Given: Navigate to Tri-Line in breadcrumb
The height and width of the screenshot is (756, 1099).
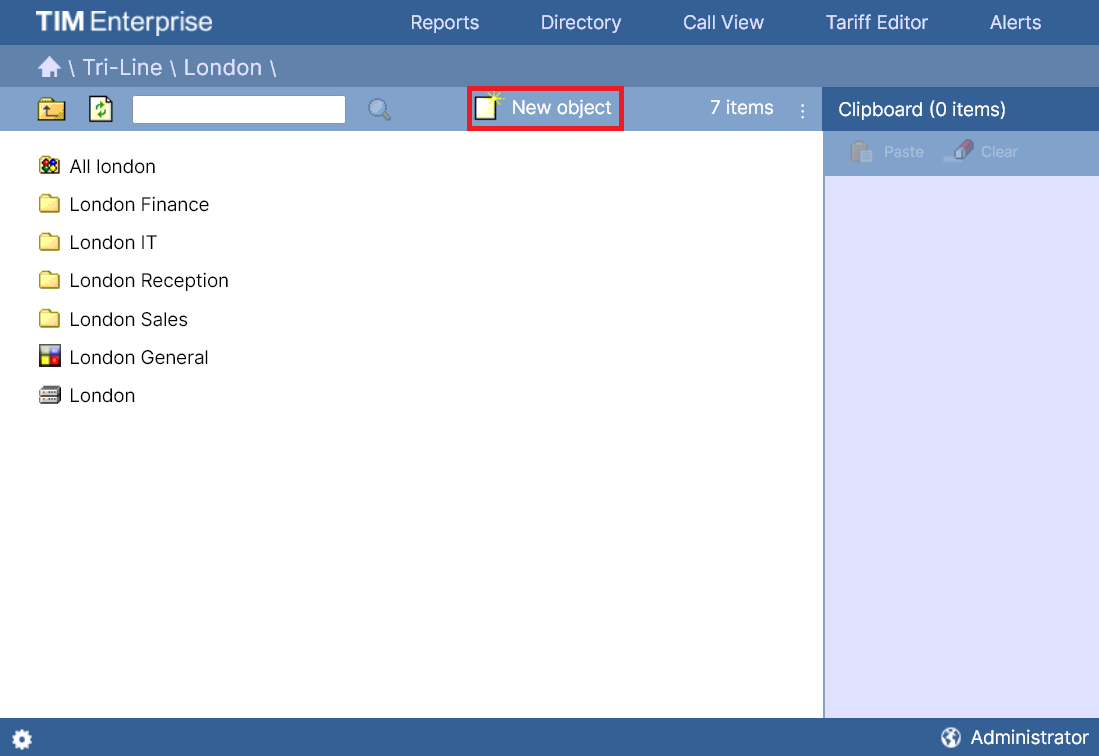Looking at the screenshot, I should coord(122,67).
